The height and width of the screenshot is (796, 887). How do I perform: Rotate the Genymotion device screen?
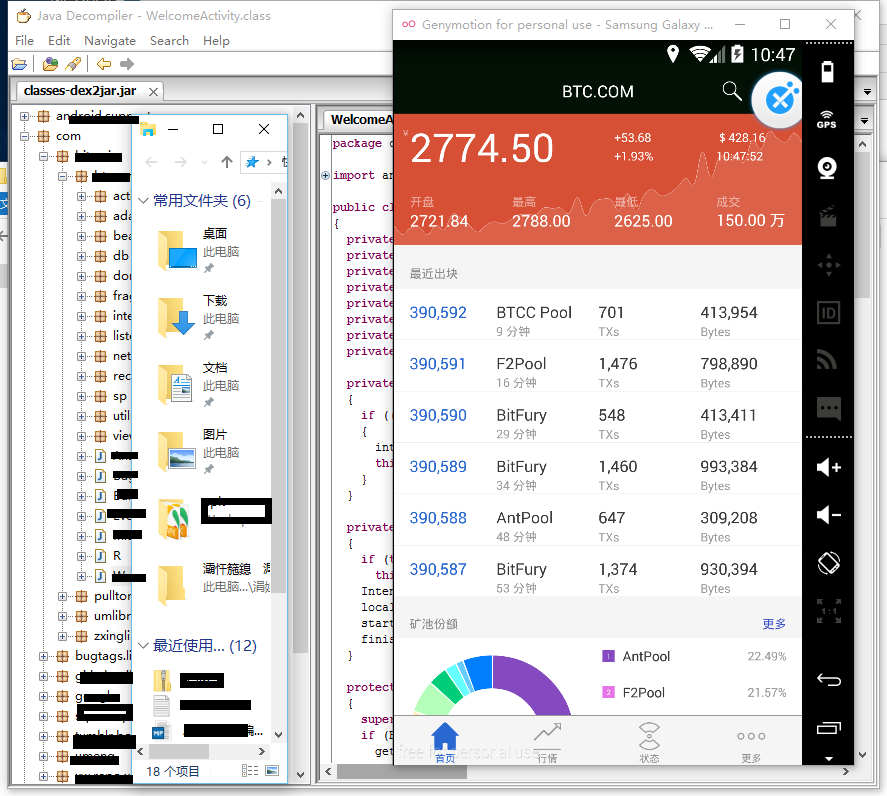(x=829, y=563)
